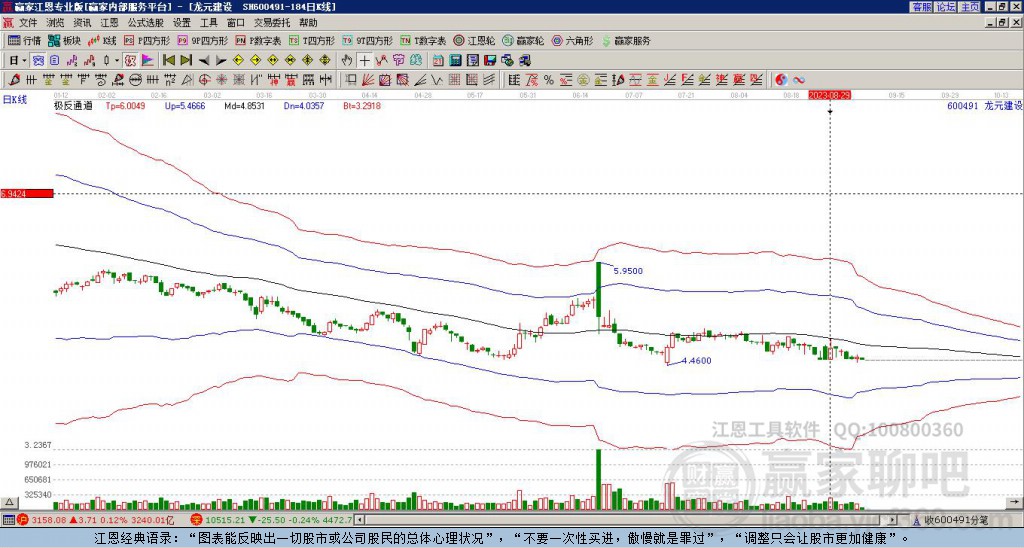Open the 资讯 menu
The height and width of the screenshot is (548, 1024).
click(x=82, y=23)
